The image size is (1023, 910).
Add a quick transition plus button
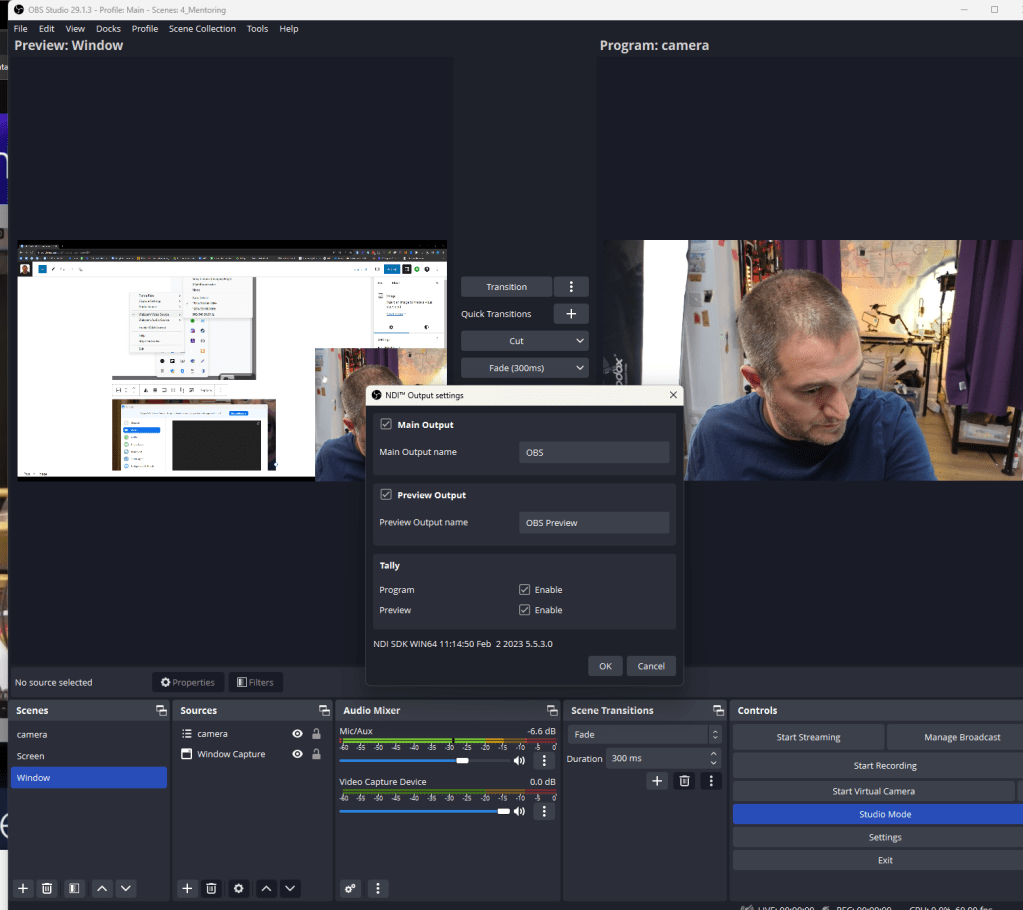(571, 314)
